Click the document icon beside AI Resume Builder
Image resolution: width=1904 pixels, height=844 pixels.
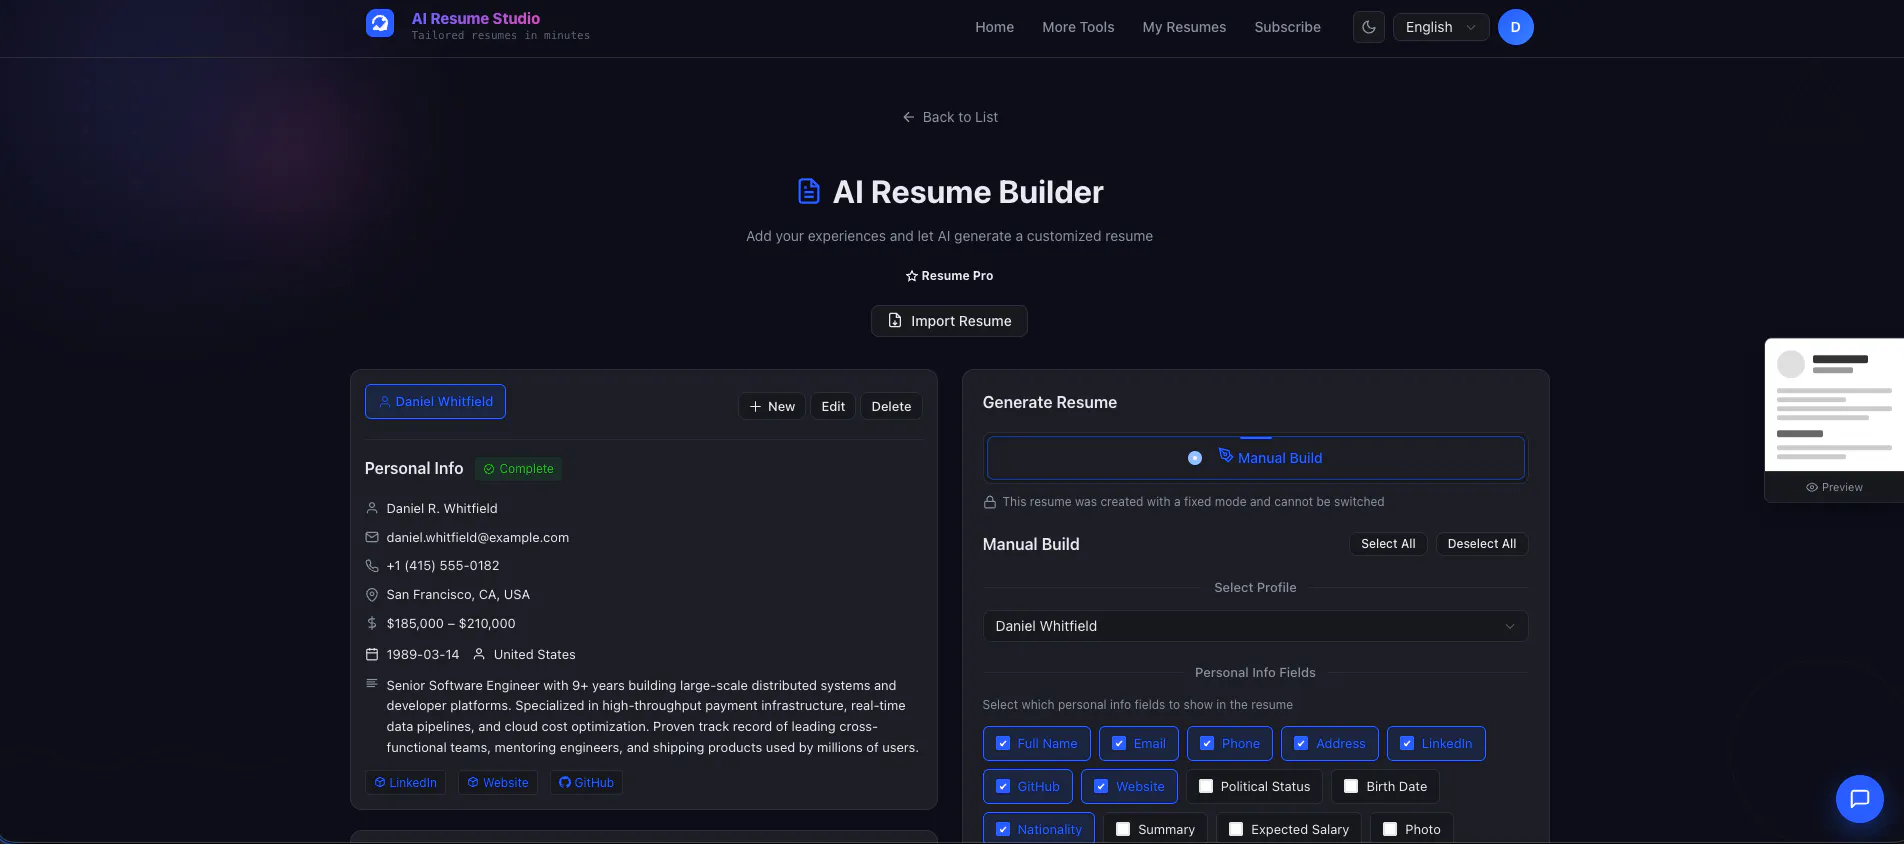(x=809, y=191)
